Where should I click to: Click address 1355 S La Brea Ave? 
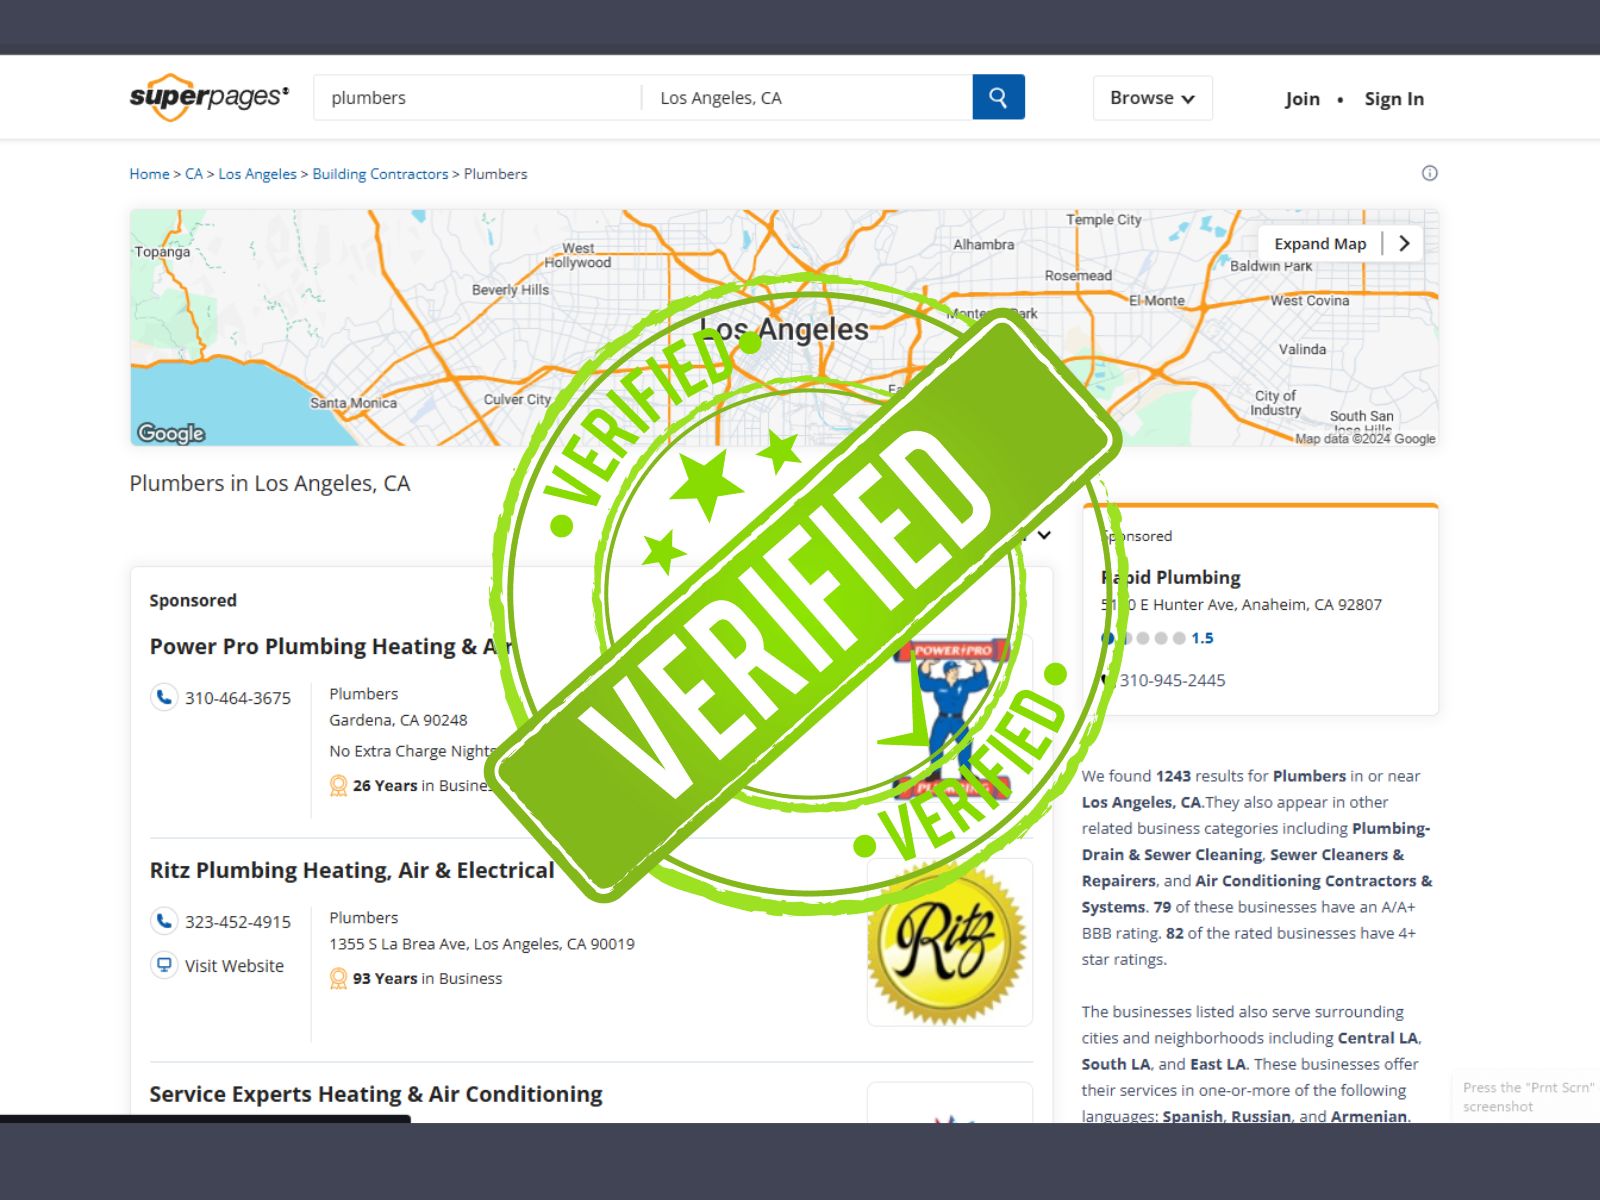(482, 944)
